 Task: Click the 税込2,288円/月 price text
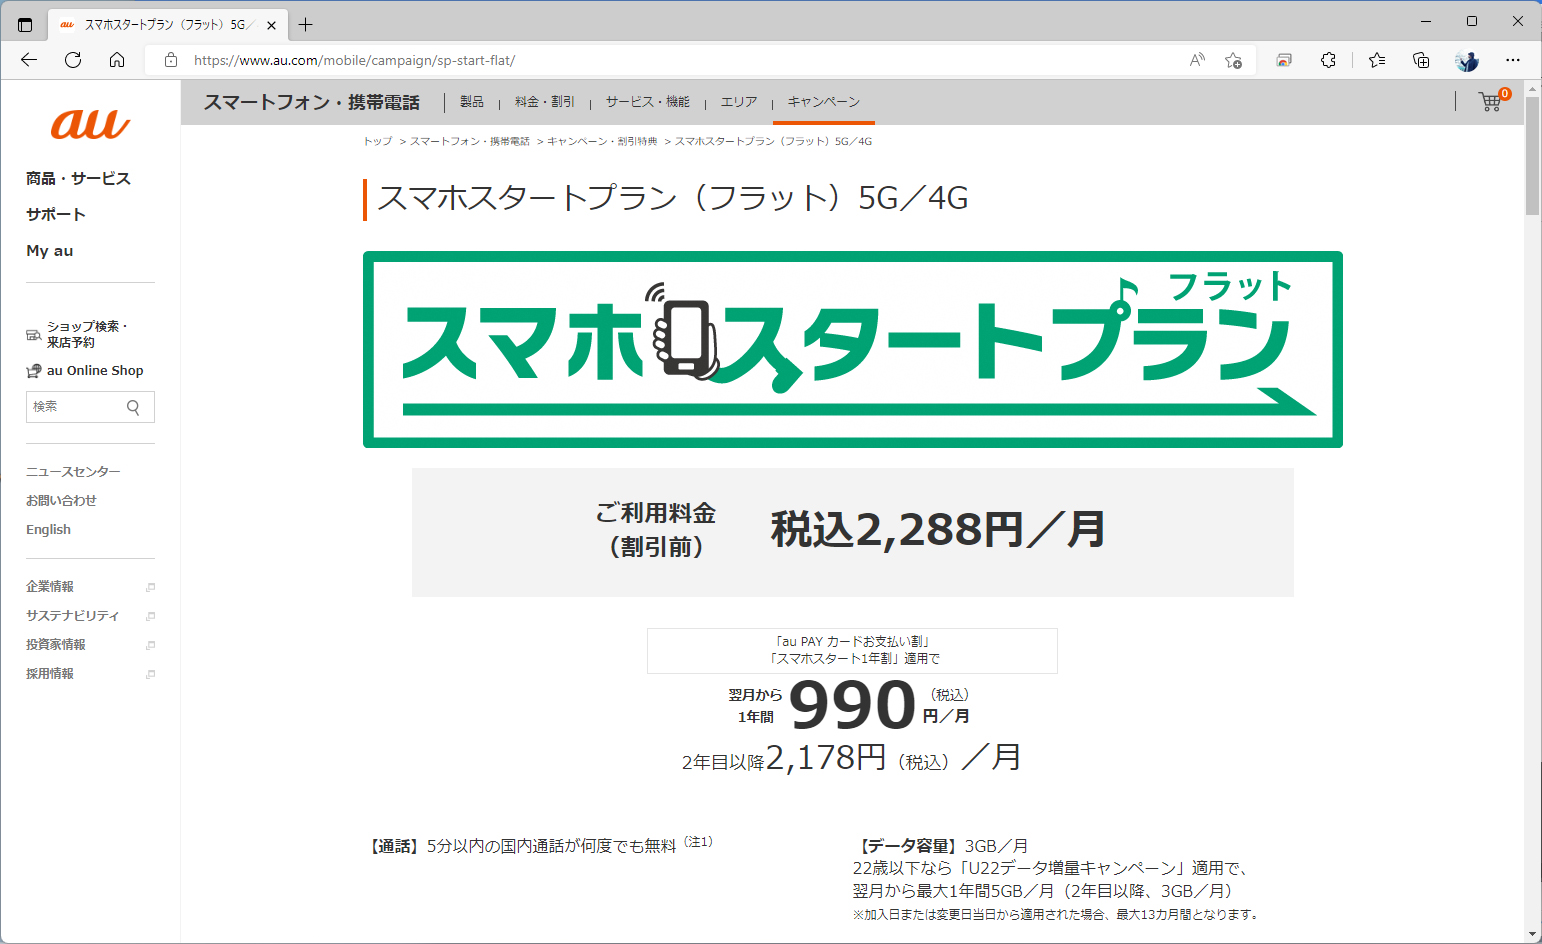(937, 529)
